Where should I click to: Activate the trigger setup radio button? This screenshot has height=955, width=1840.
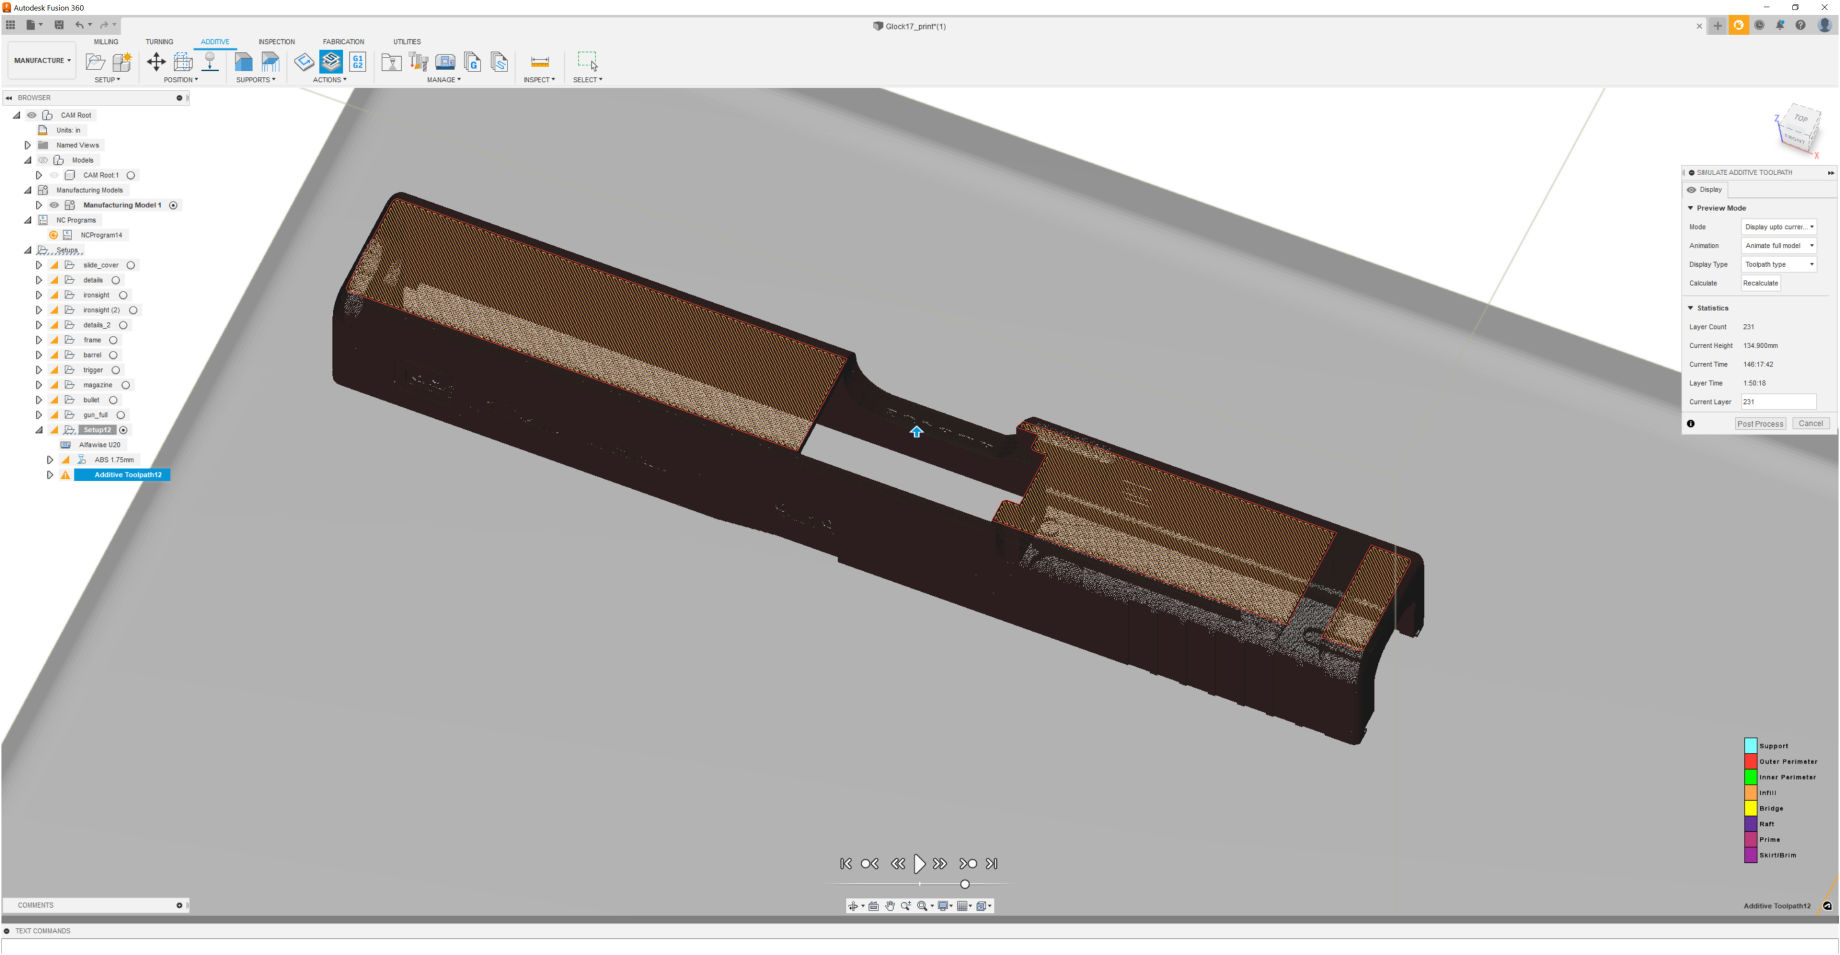click(116, 370)
